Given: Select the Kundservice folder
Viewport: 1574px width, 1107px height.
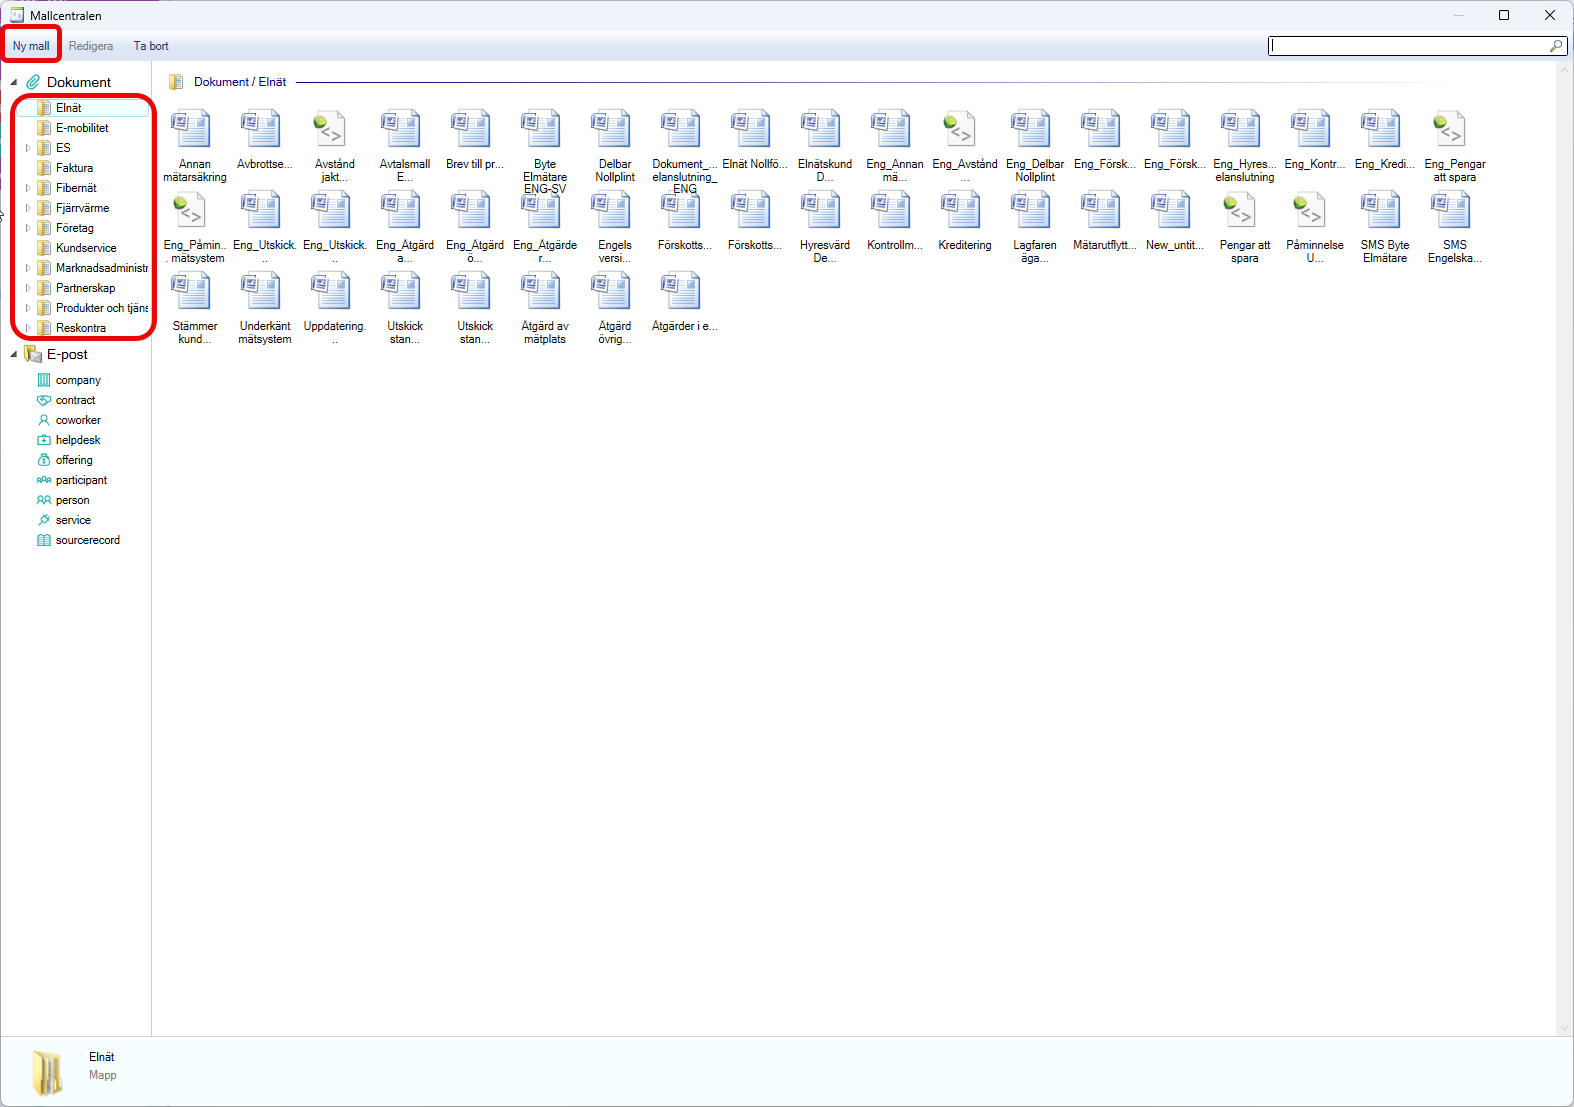Looking at the screenshot, I should point(86,248).
